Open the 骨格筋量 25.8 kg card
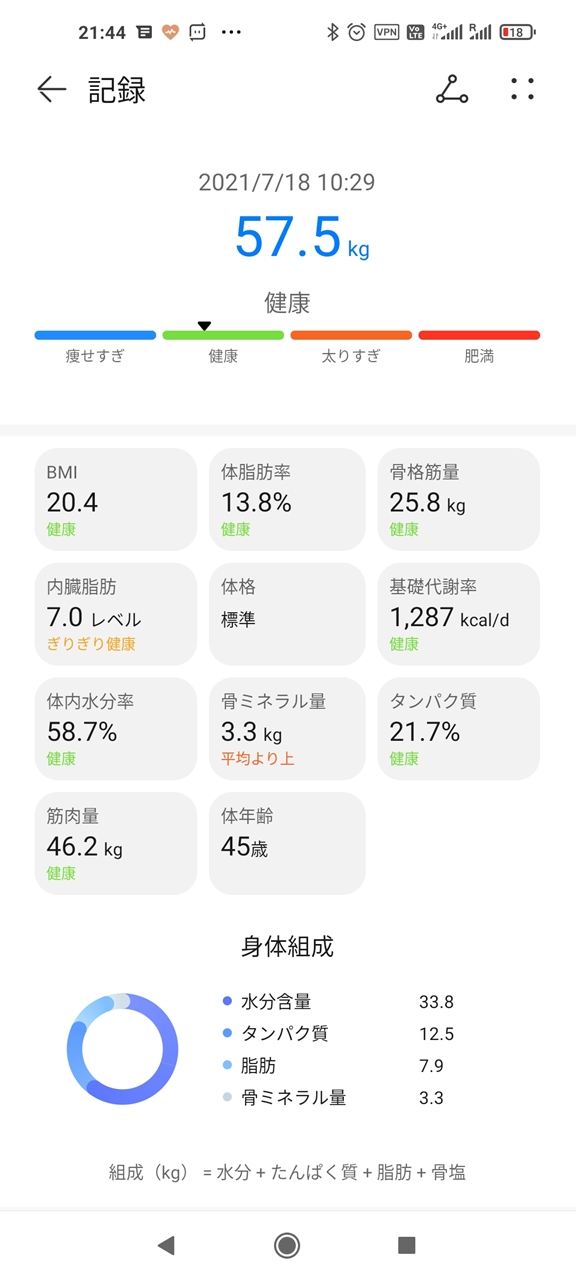The image size is (576, 1280). 459,499
